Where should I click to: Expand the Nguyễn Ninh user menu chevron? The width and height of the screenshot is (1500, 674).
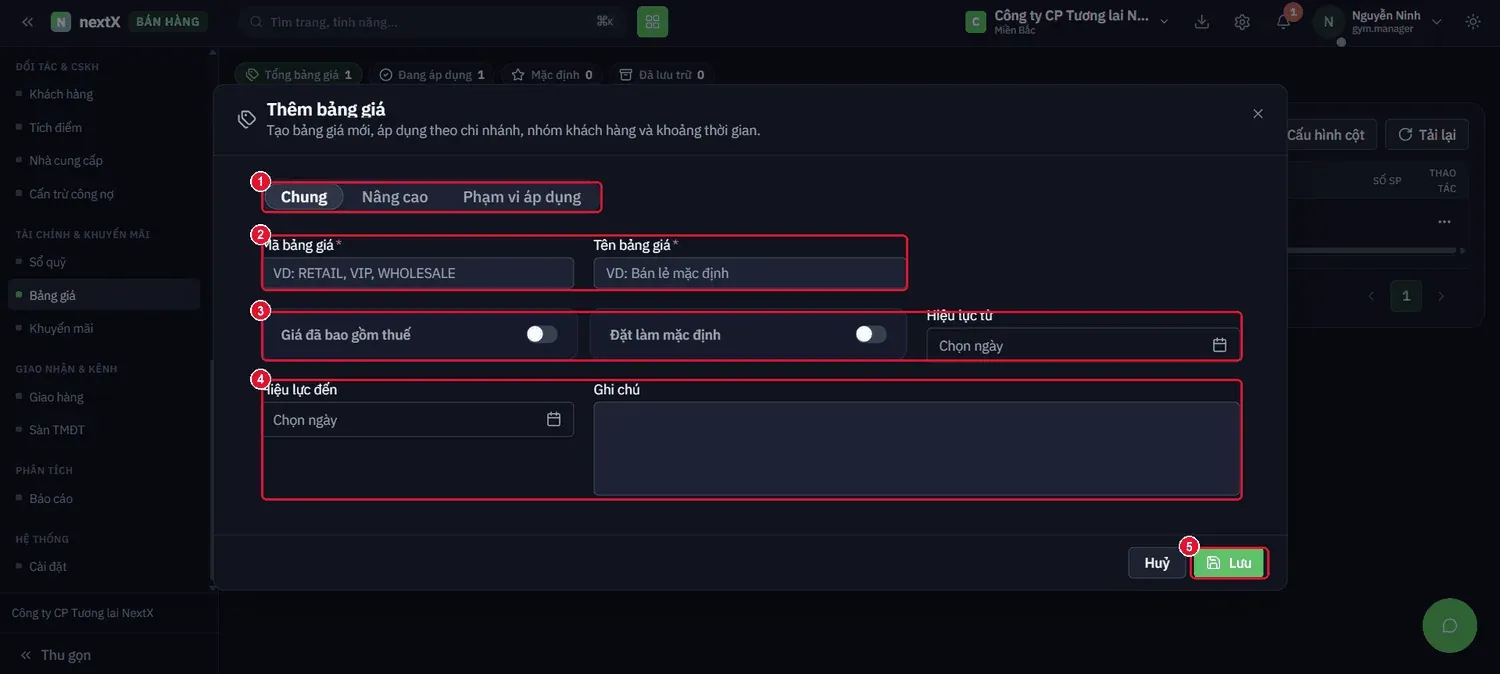coord(1437,21)
